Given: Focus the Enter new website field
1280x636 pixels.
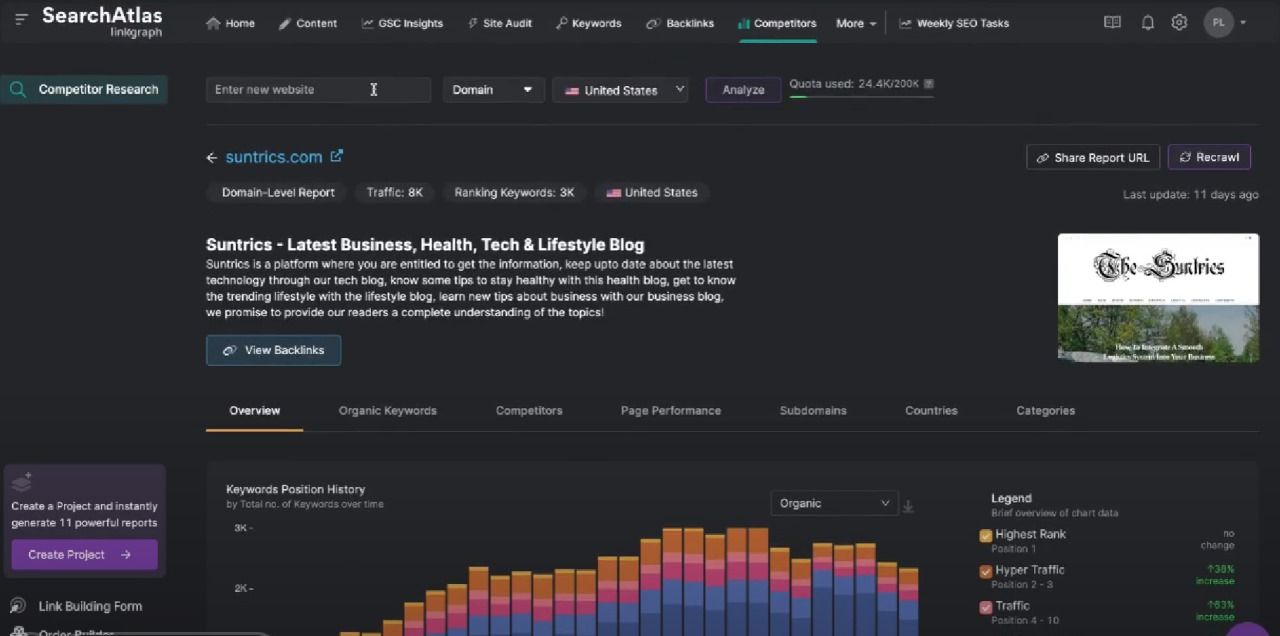Looking at the screenshot, I should 318,90.
